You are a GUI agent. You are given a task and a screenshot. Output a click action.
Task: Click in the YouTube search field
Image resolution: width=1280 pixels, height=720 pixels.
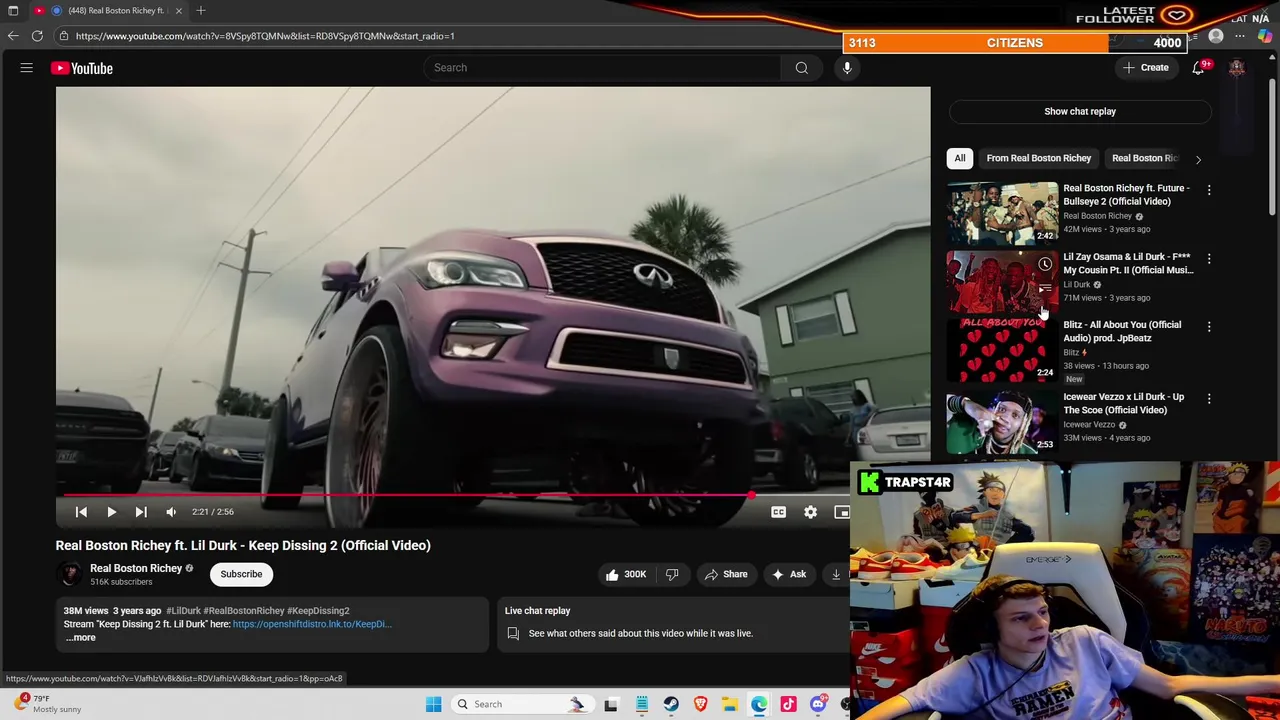(603, 68)
